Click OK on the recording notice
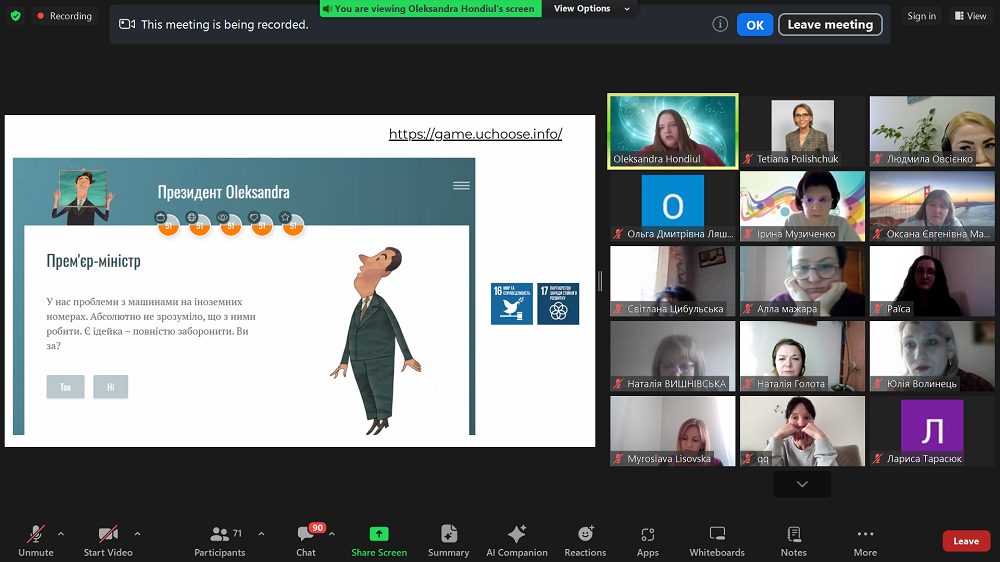 (x=755, y=25)
